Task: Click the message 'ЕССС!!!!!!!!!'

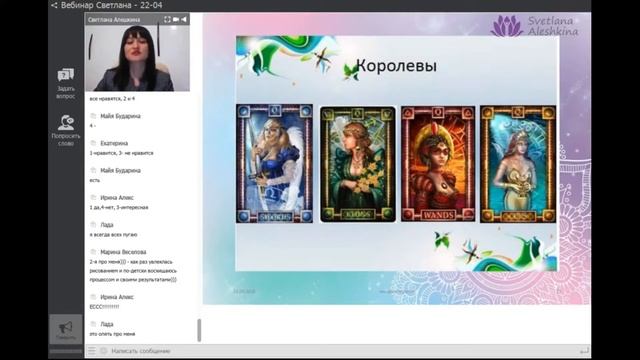Action: 104,307
